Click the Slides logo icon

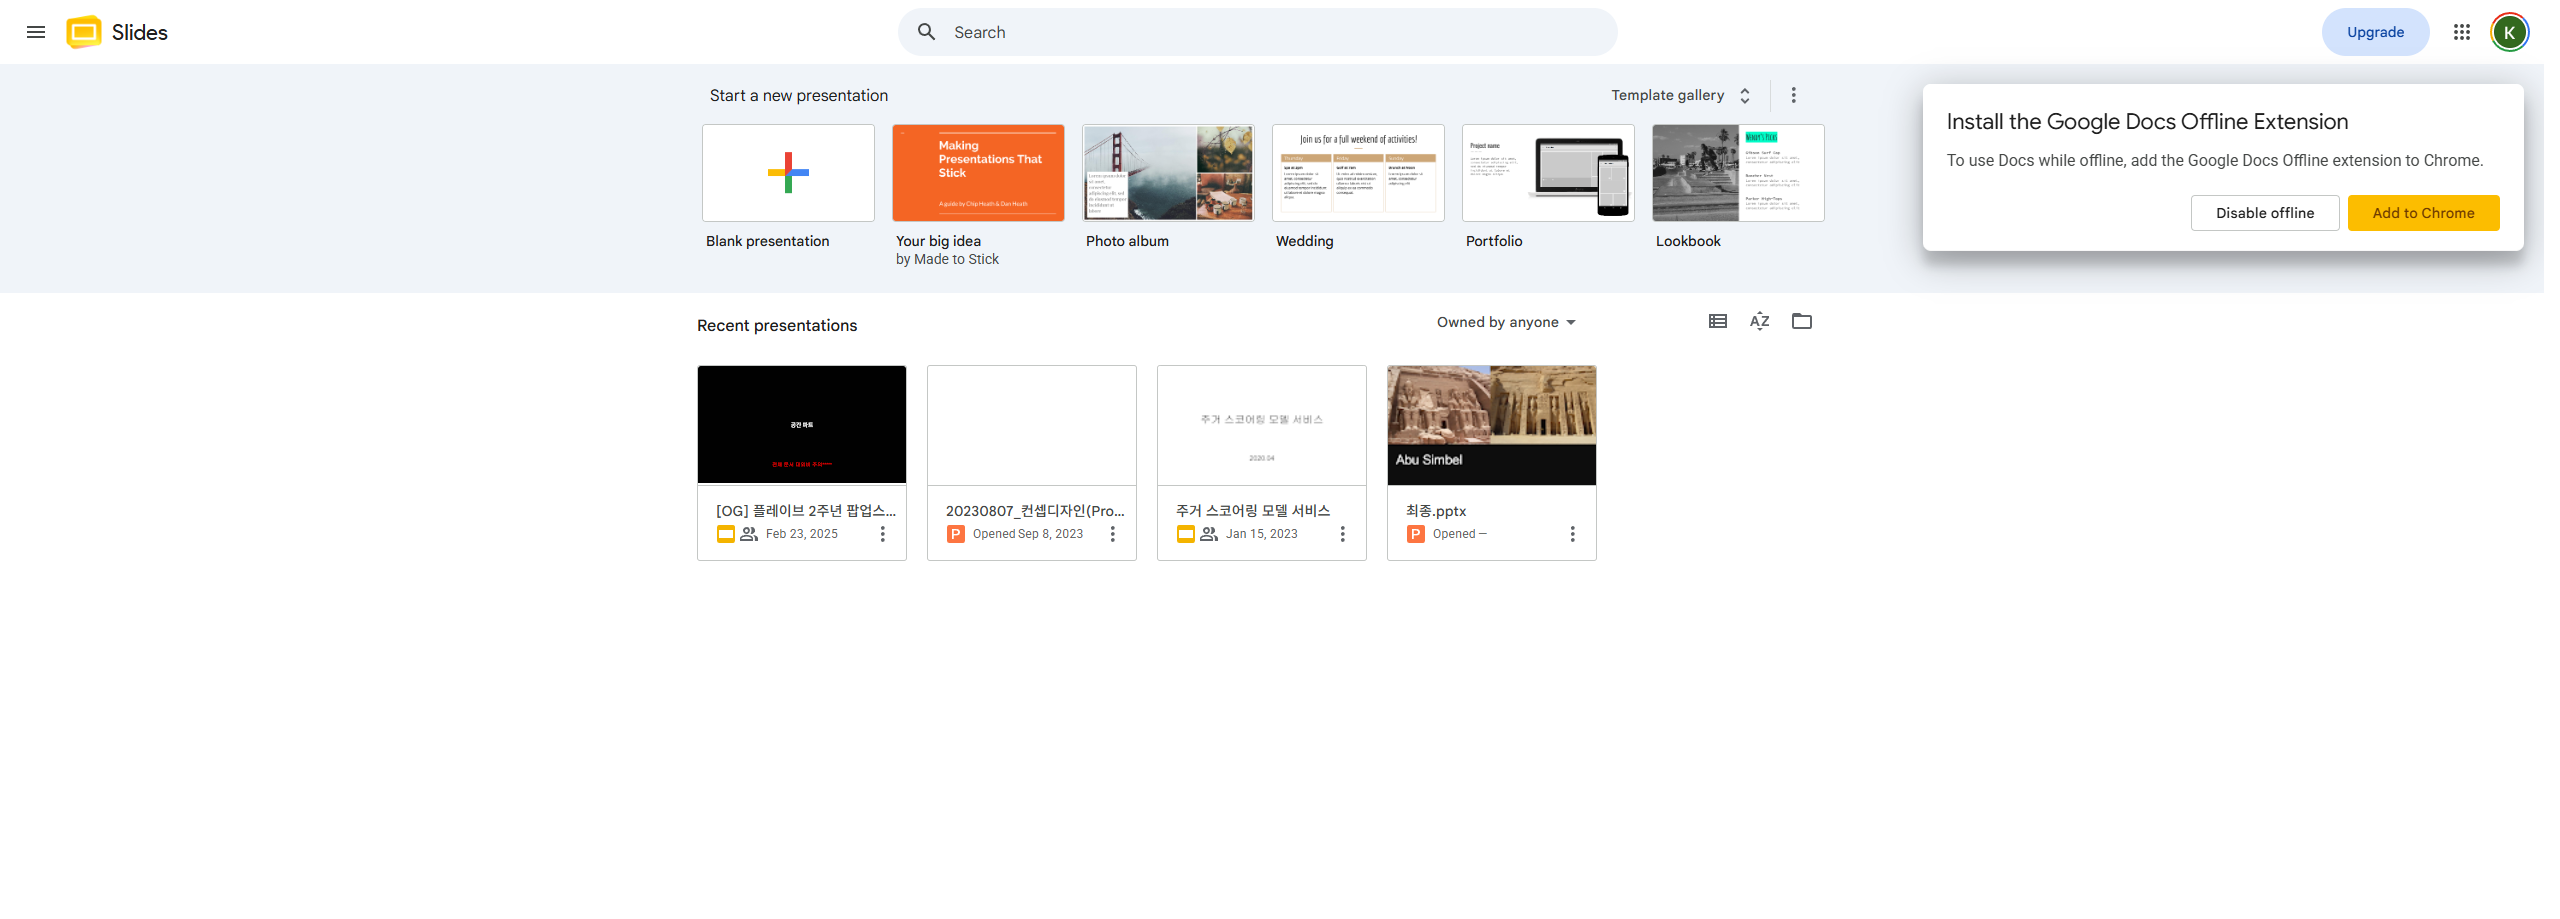tap(84, 32)
